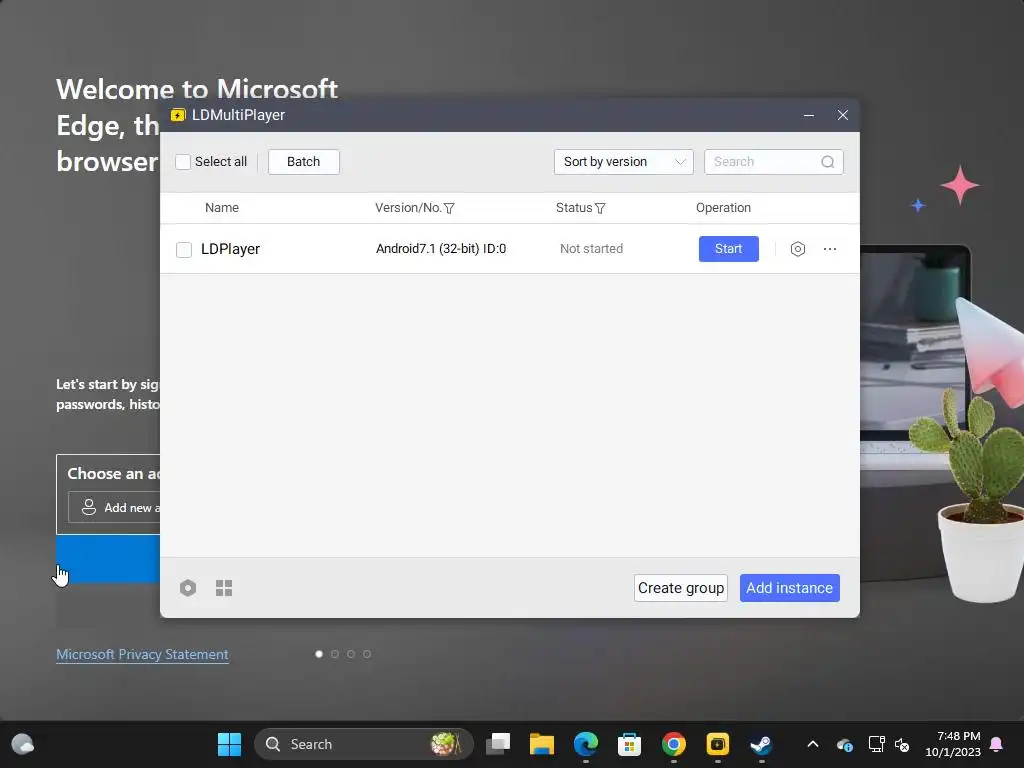Screen dimensions: 1024x768
Task: Filter by Version/No. funnel icon
Action: pyautogui.click(x=449, y=208)
